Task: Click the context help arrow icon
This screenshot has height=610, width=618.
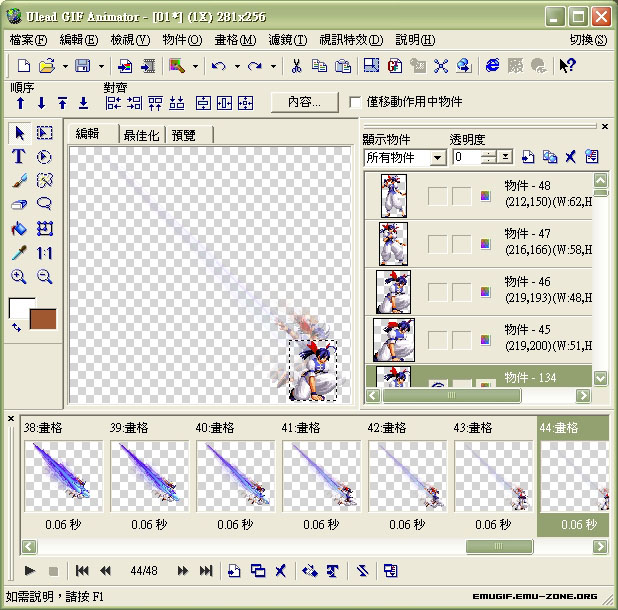Action: [568, 65]
